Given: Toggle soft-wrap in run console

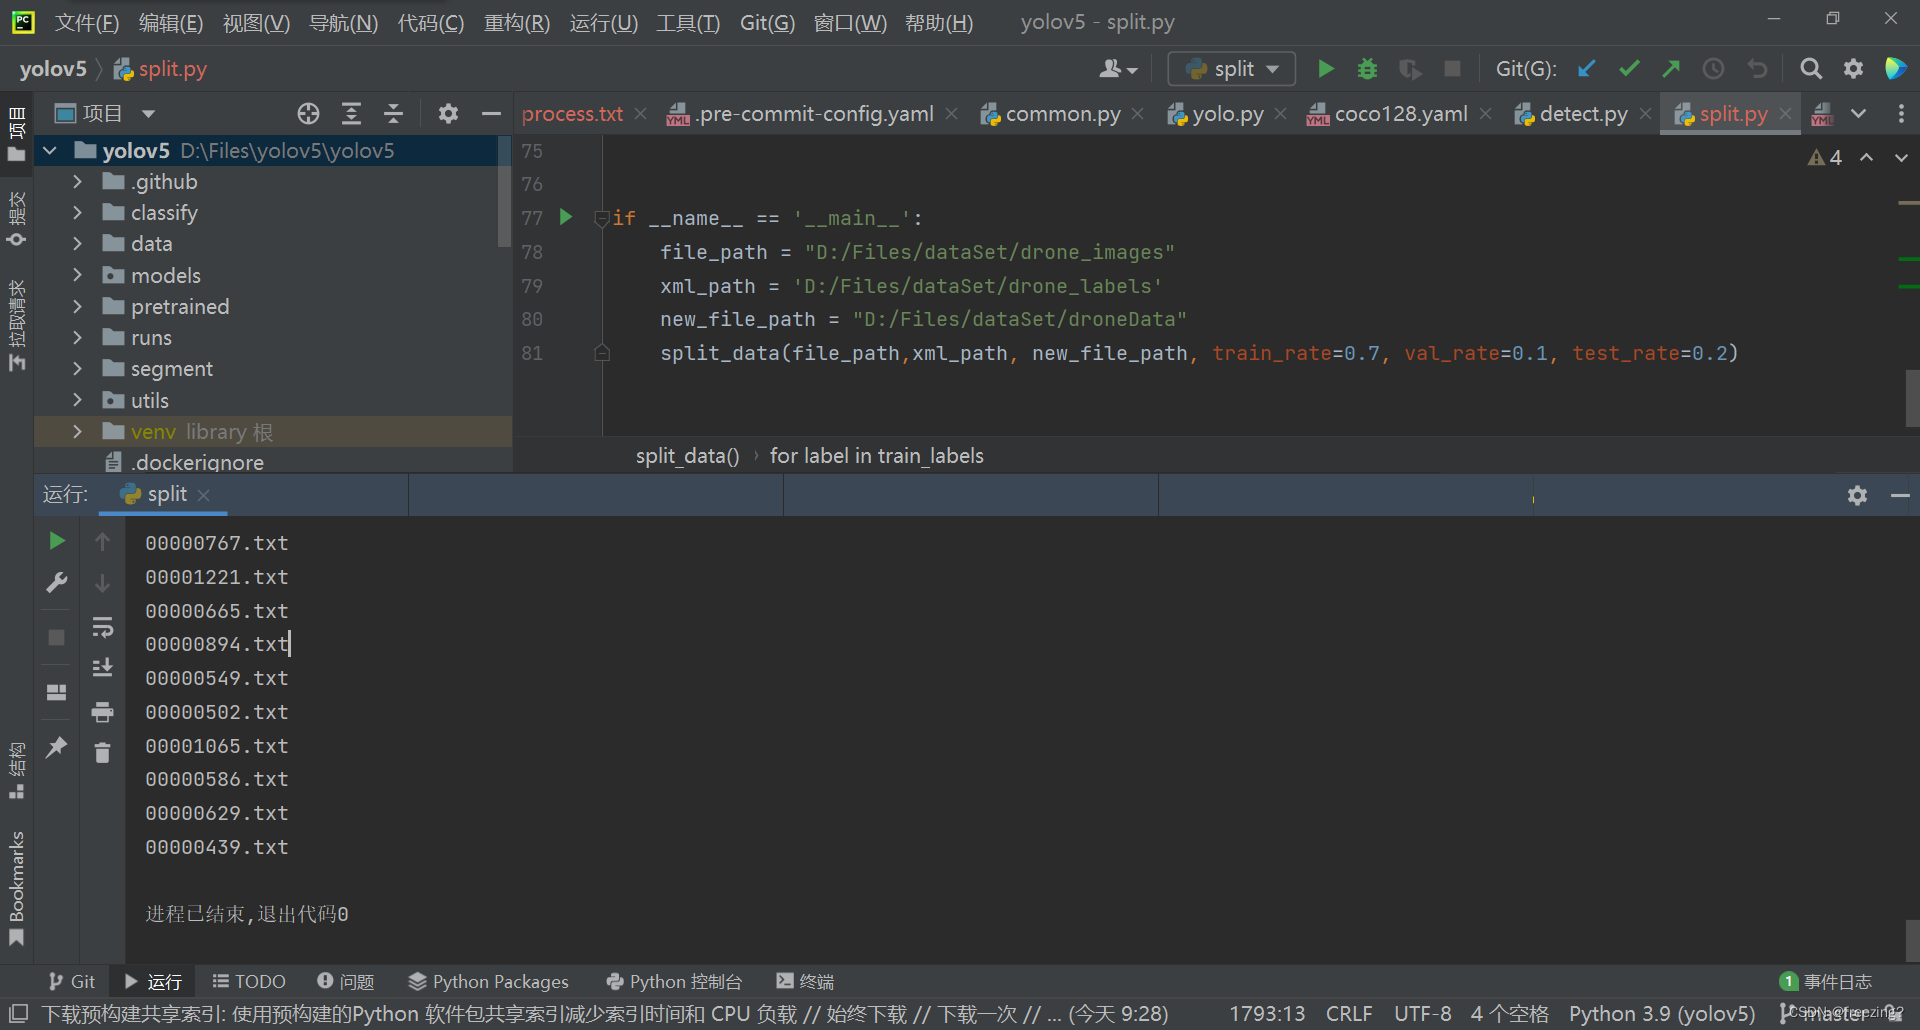Looking at the screenshot, I should click(102, 628).
